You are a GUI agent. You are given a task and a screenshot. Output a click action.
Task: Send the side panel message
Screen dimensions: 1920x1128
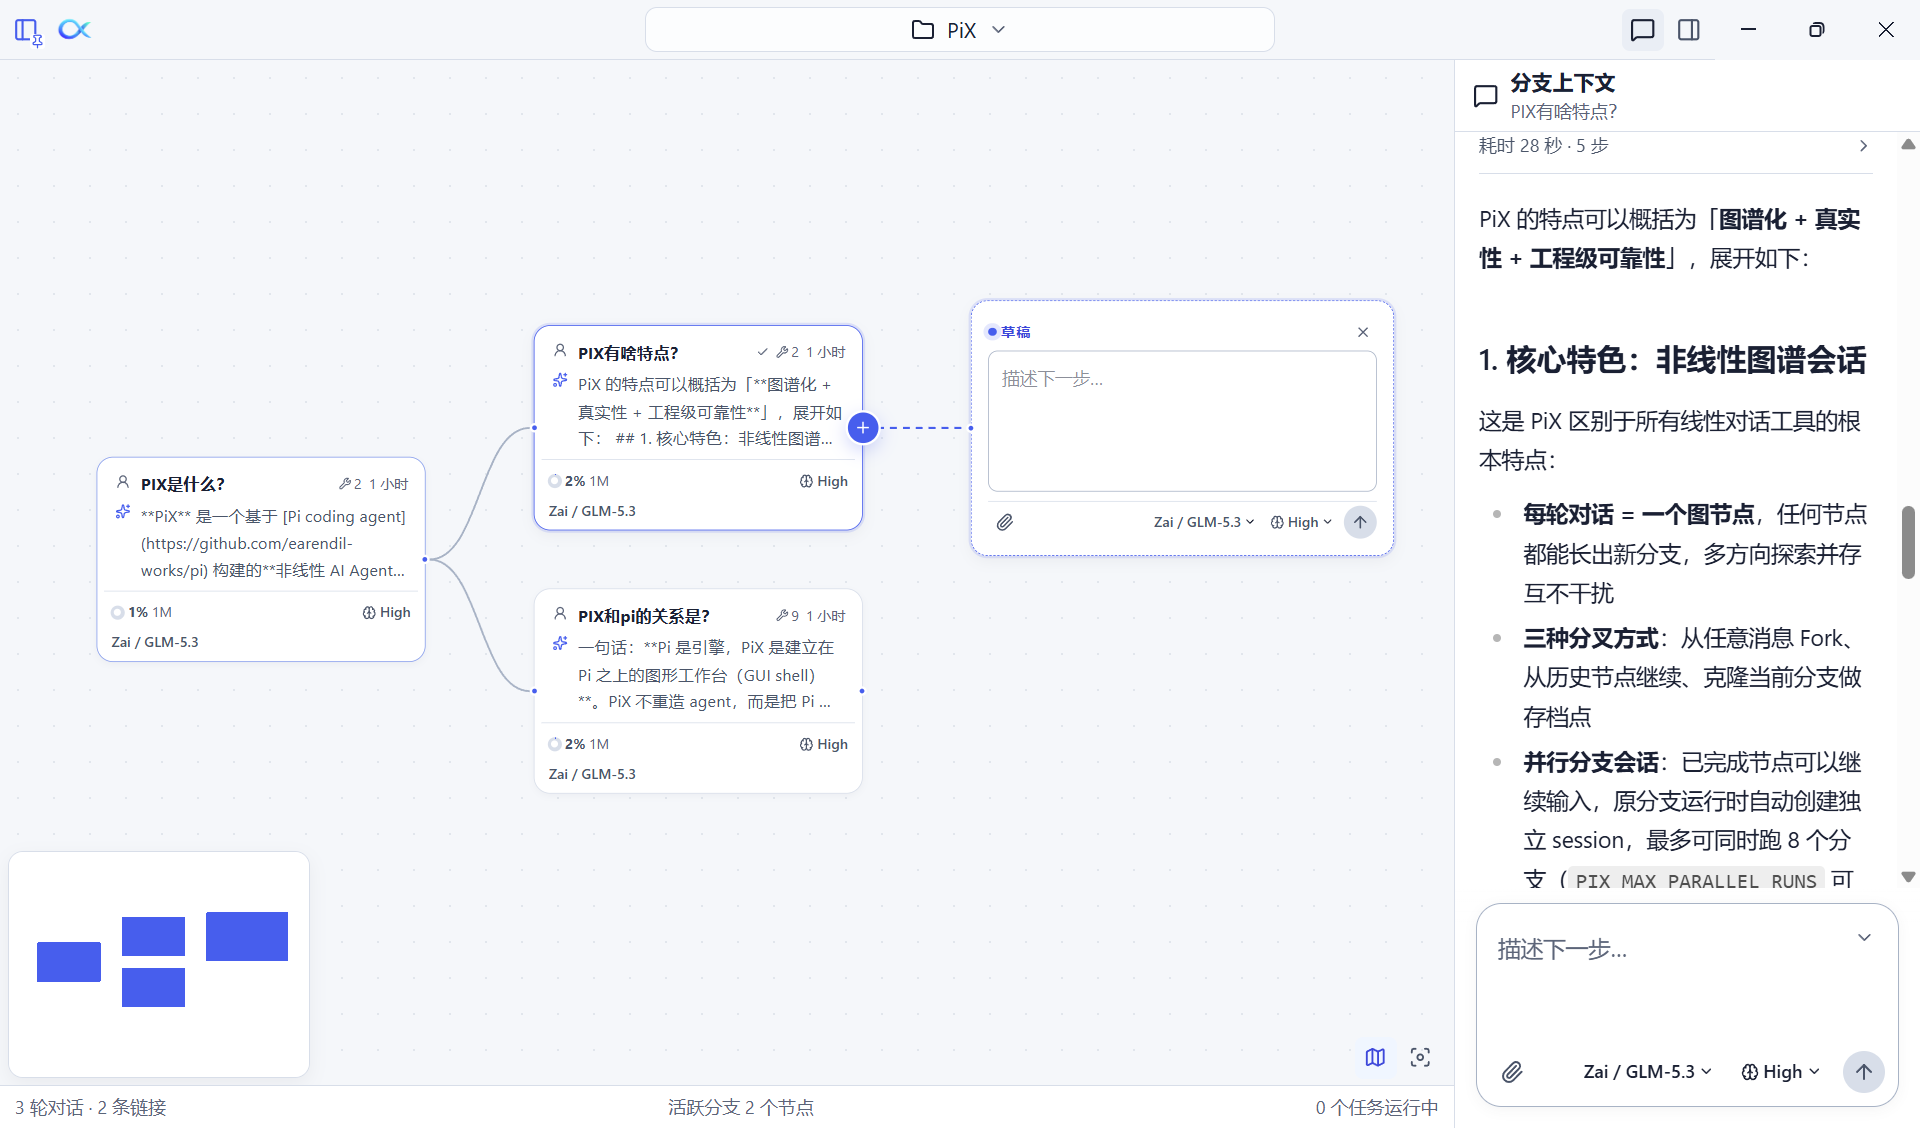[1864, 1072]
